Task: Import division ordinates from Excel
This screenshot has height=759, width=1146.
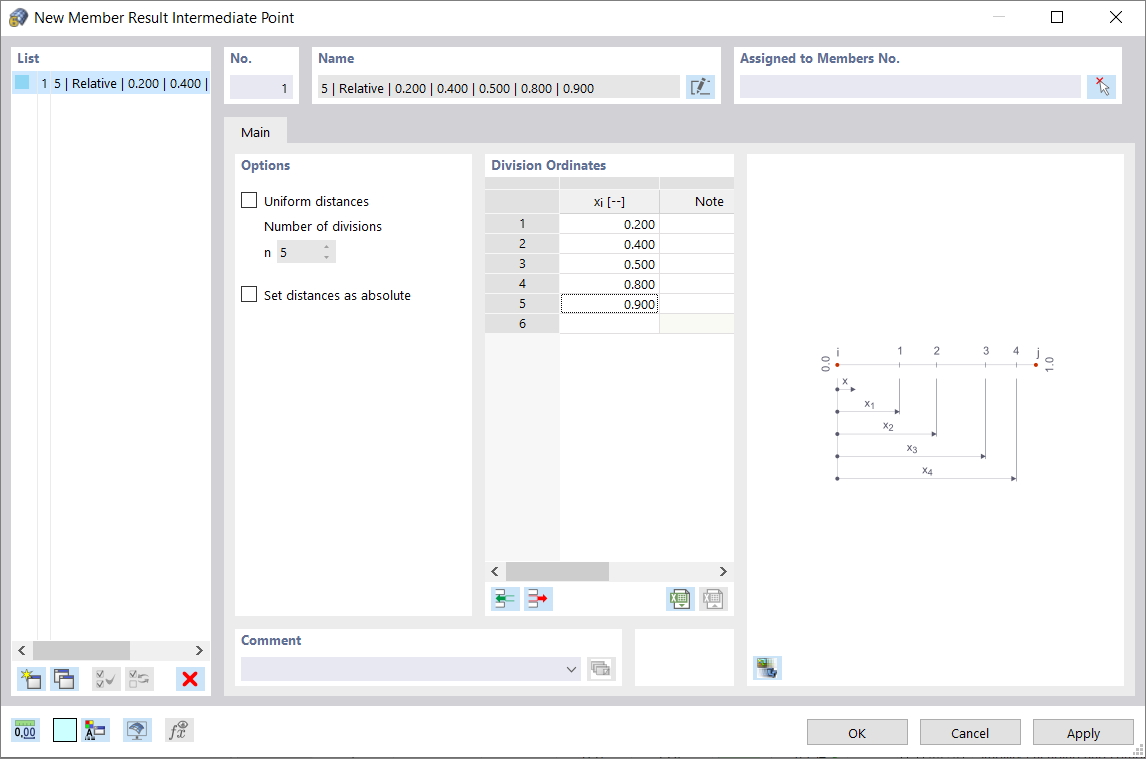Action: (680, 598)
